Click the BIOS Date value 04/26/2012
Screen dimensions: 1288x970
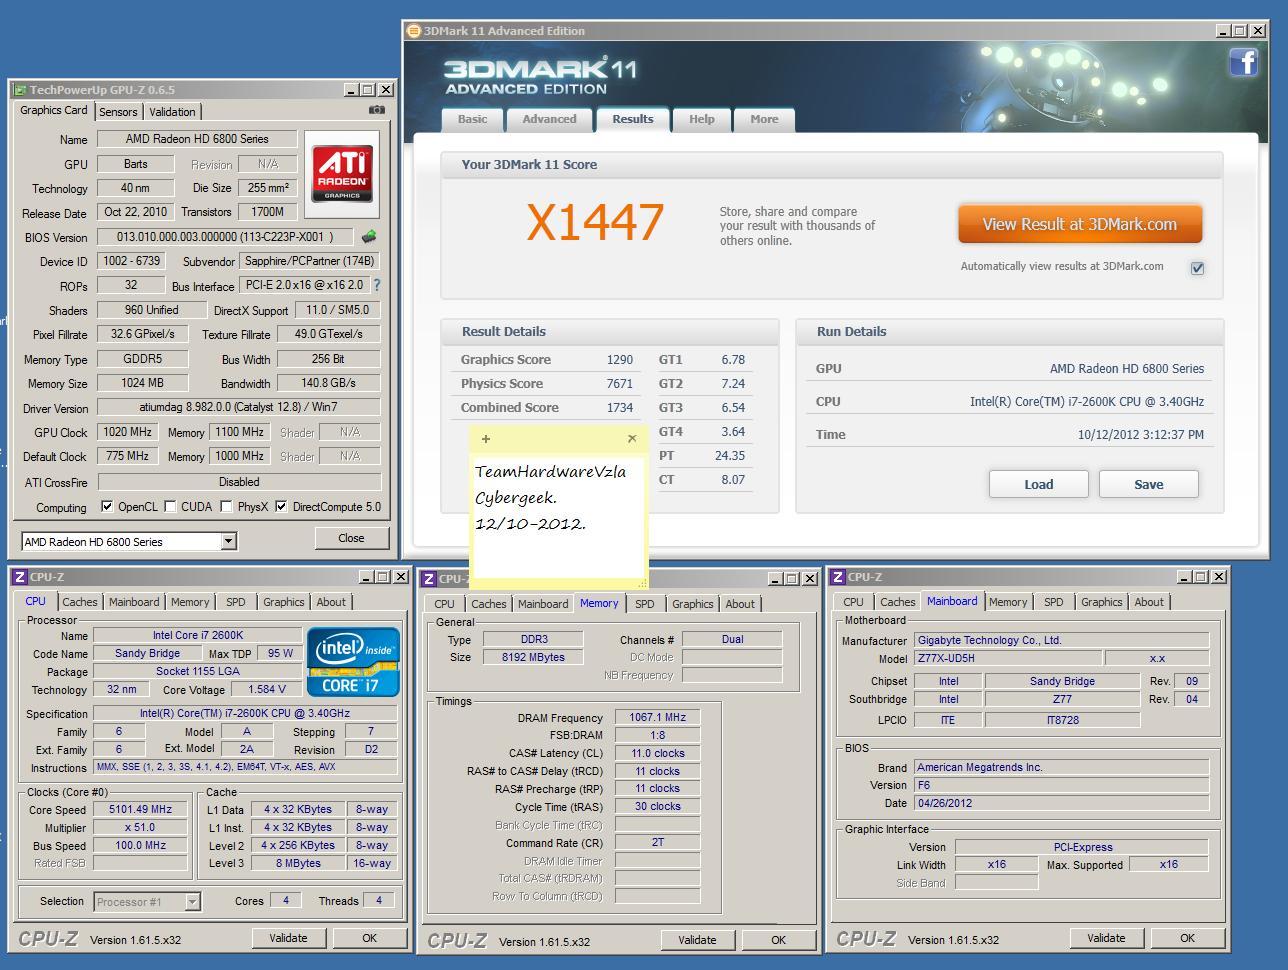(1061, 803)
